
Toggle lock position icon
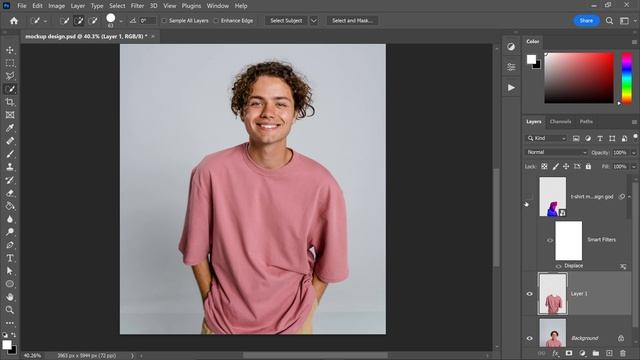pos(566,167)
